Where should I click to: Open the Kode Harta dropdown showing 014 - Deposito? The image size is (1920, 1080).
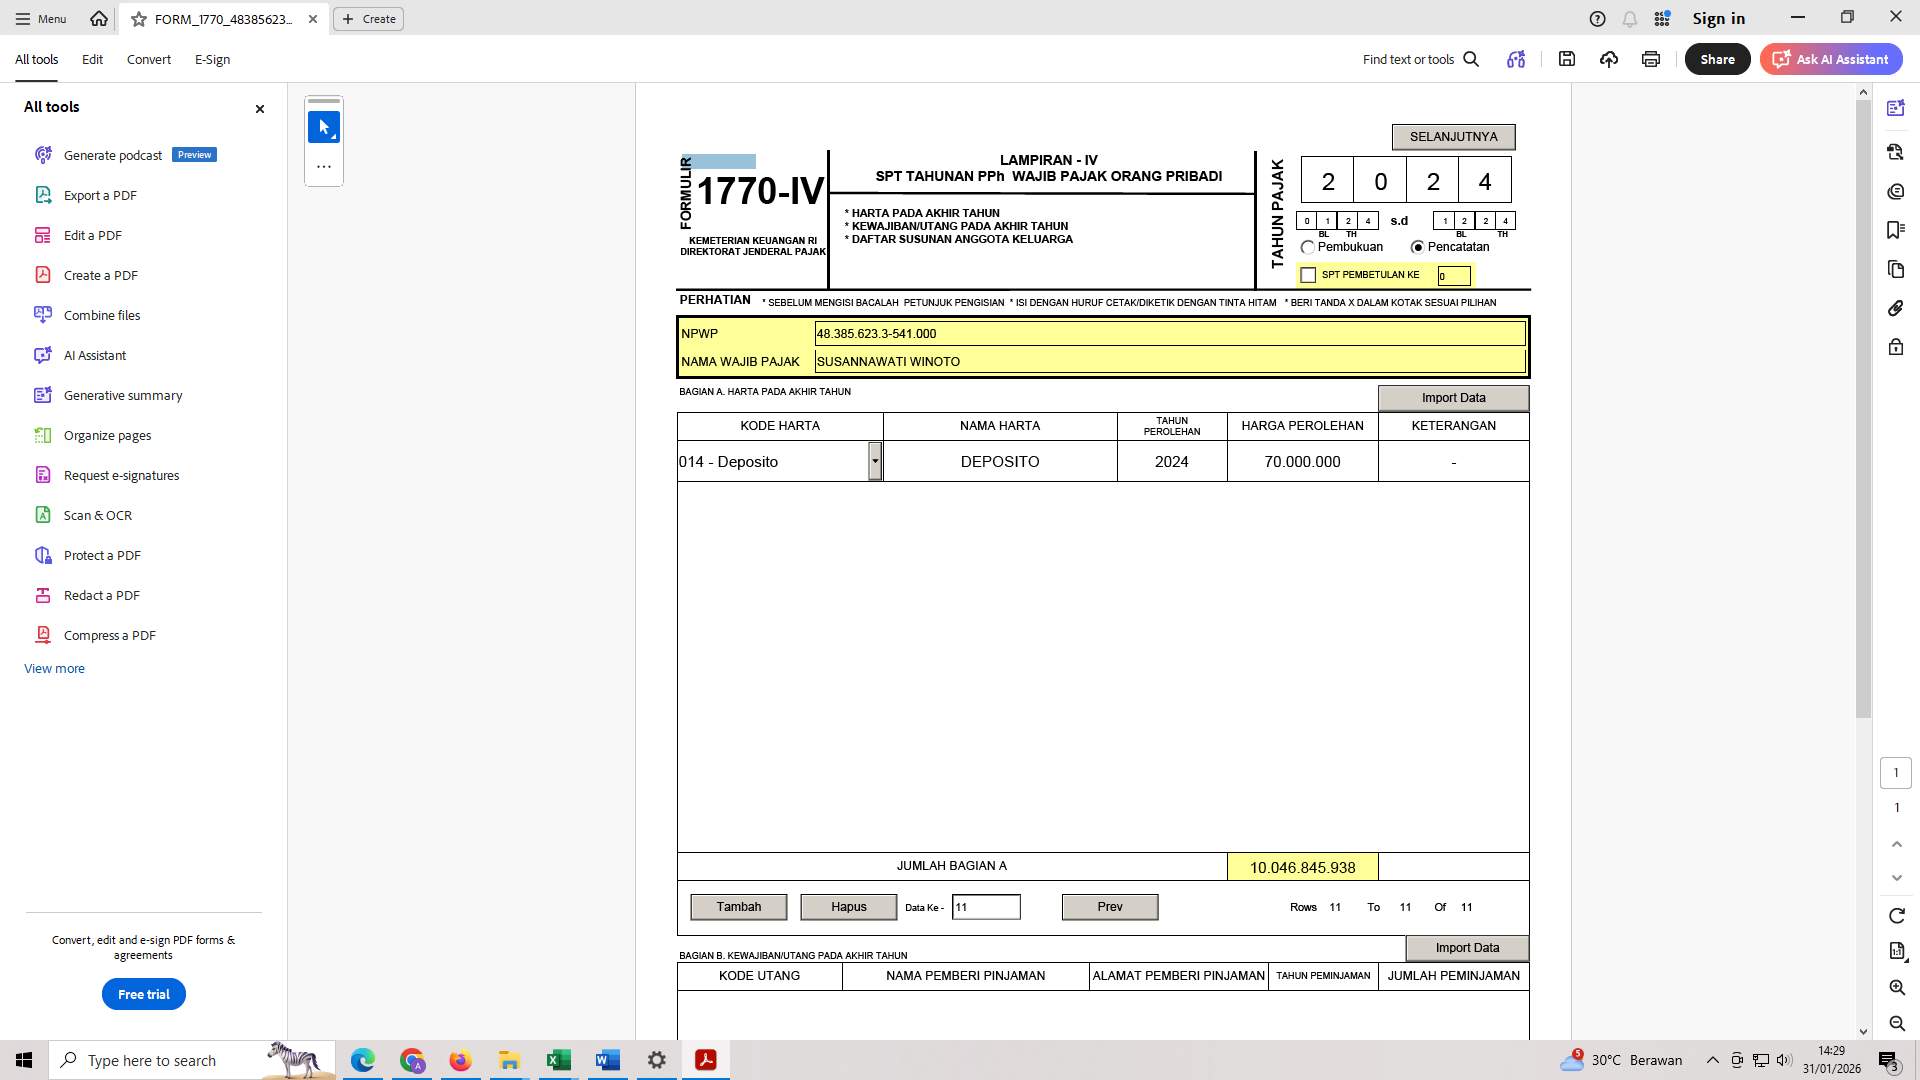tap(876, 461)
